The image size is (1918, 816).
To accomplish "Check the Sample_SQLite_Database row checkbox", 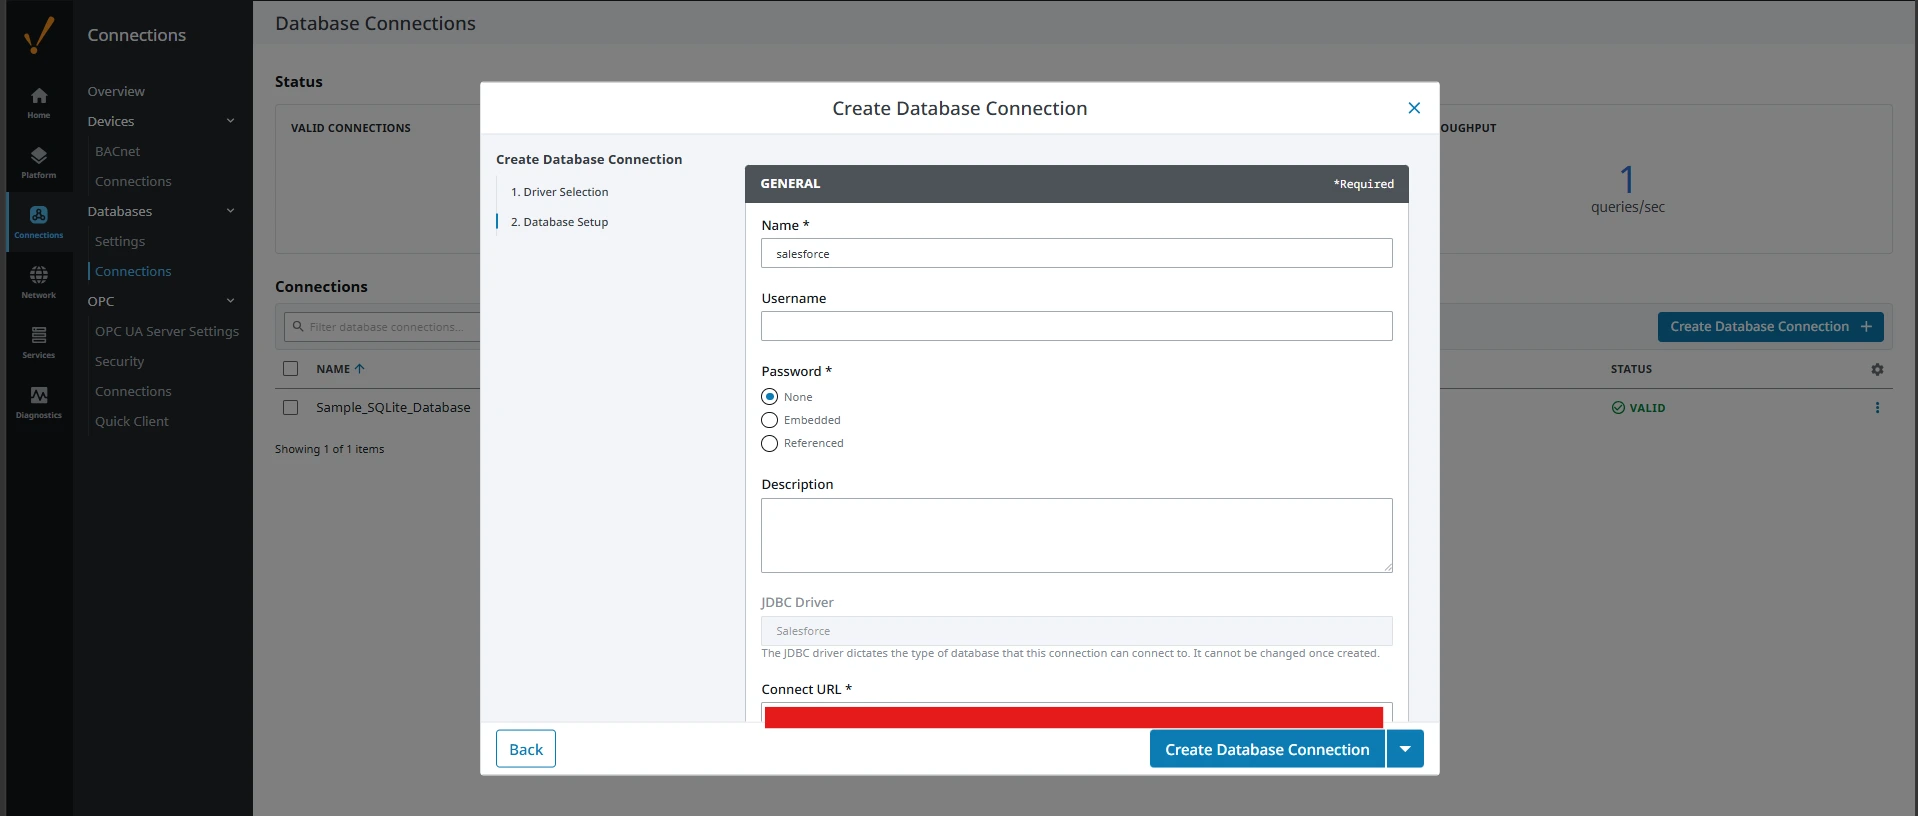I will point(291,408).
